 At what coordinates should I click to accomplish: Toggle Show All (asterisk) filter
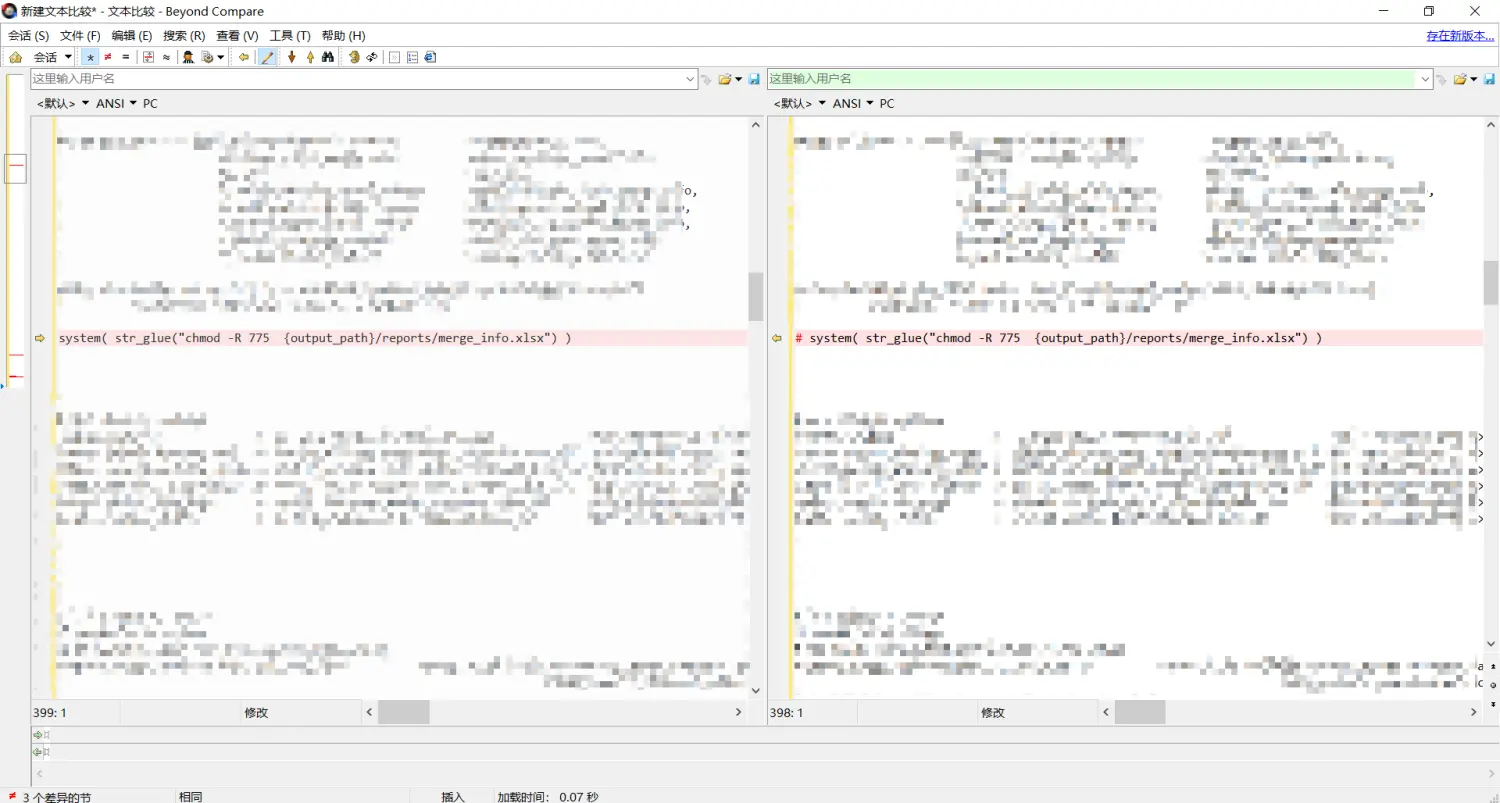tap(90, 57)
